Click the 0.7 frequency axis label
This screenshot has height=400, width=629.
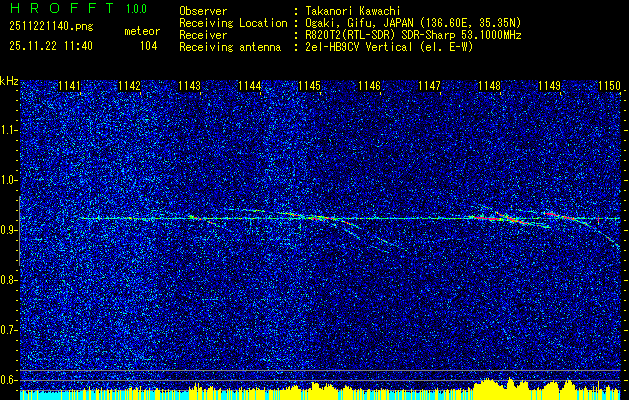(8, 330)
